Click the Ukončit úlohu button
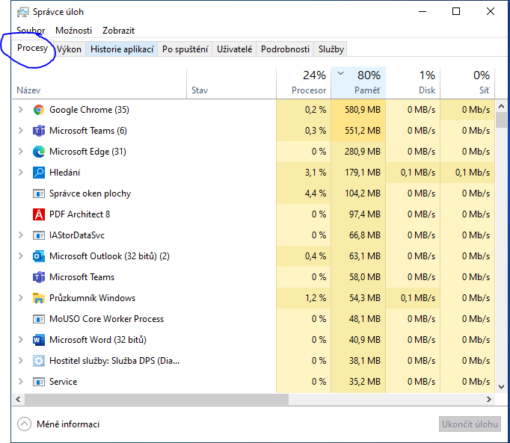510x443 pixels. click(x=470, y=424)
